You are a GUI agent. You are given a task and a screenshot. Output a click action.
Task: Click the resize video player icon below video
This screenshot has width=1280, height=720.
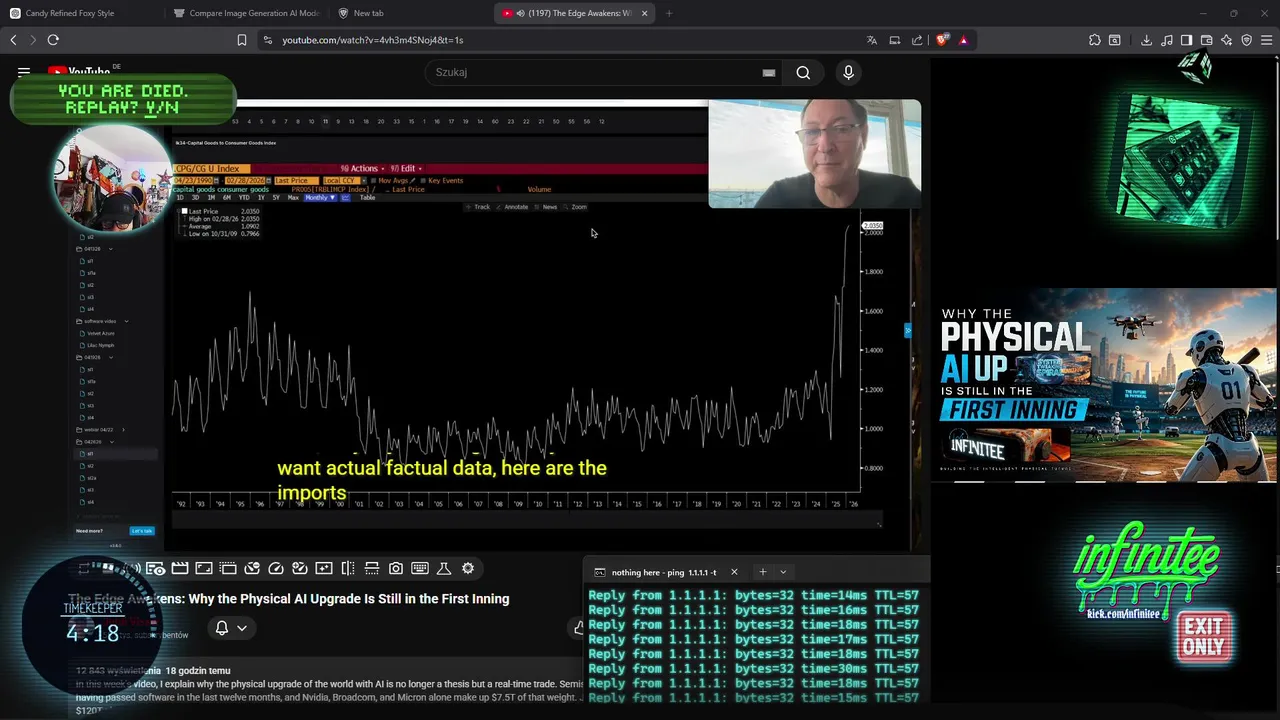click(204, 568)
